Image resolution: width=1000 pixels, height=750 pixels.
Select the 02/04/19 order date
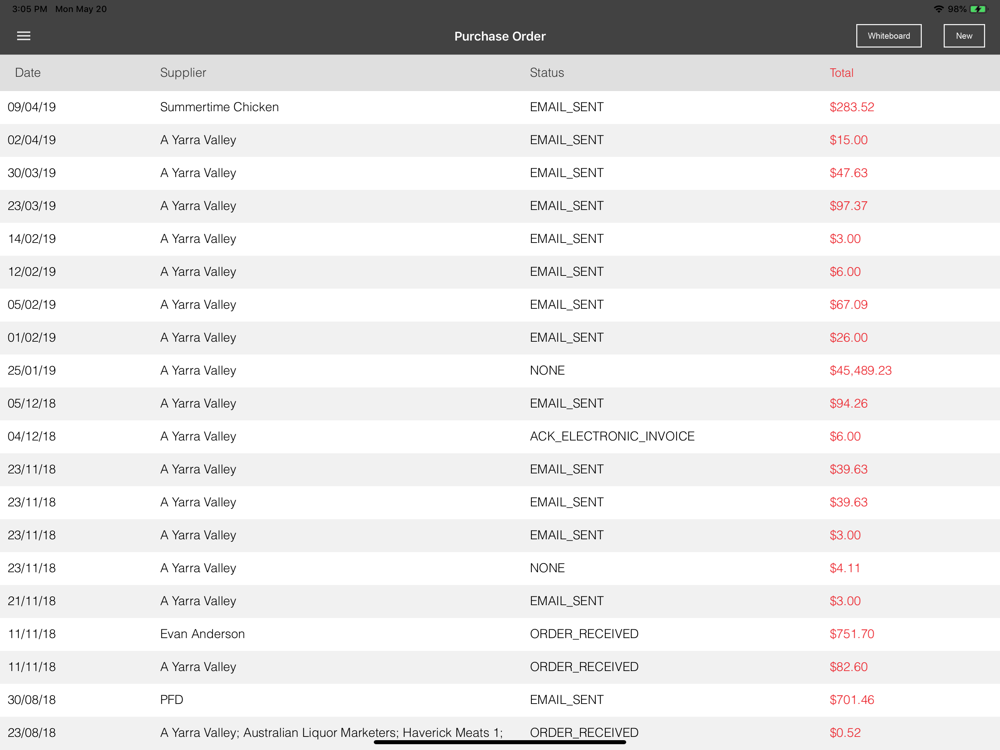coord(31,140)
